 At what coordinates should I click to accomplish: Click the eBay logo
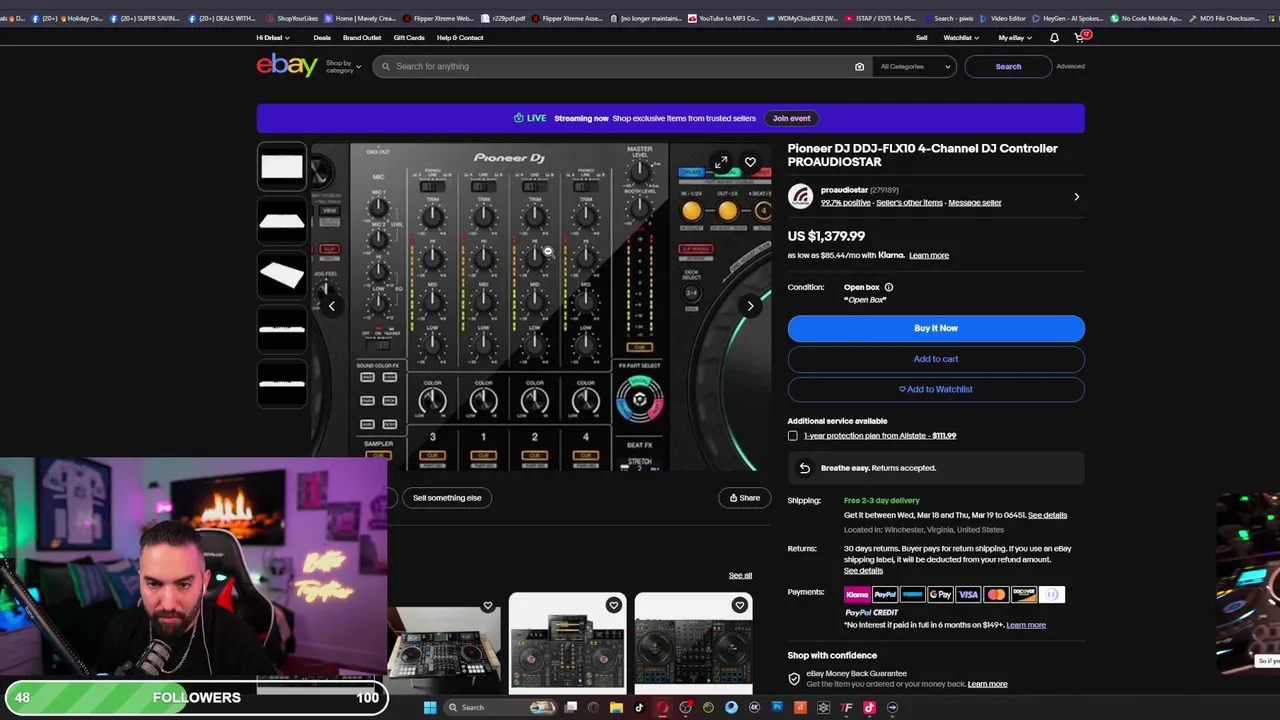point(287,66)
